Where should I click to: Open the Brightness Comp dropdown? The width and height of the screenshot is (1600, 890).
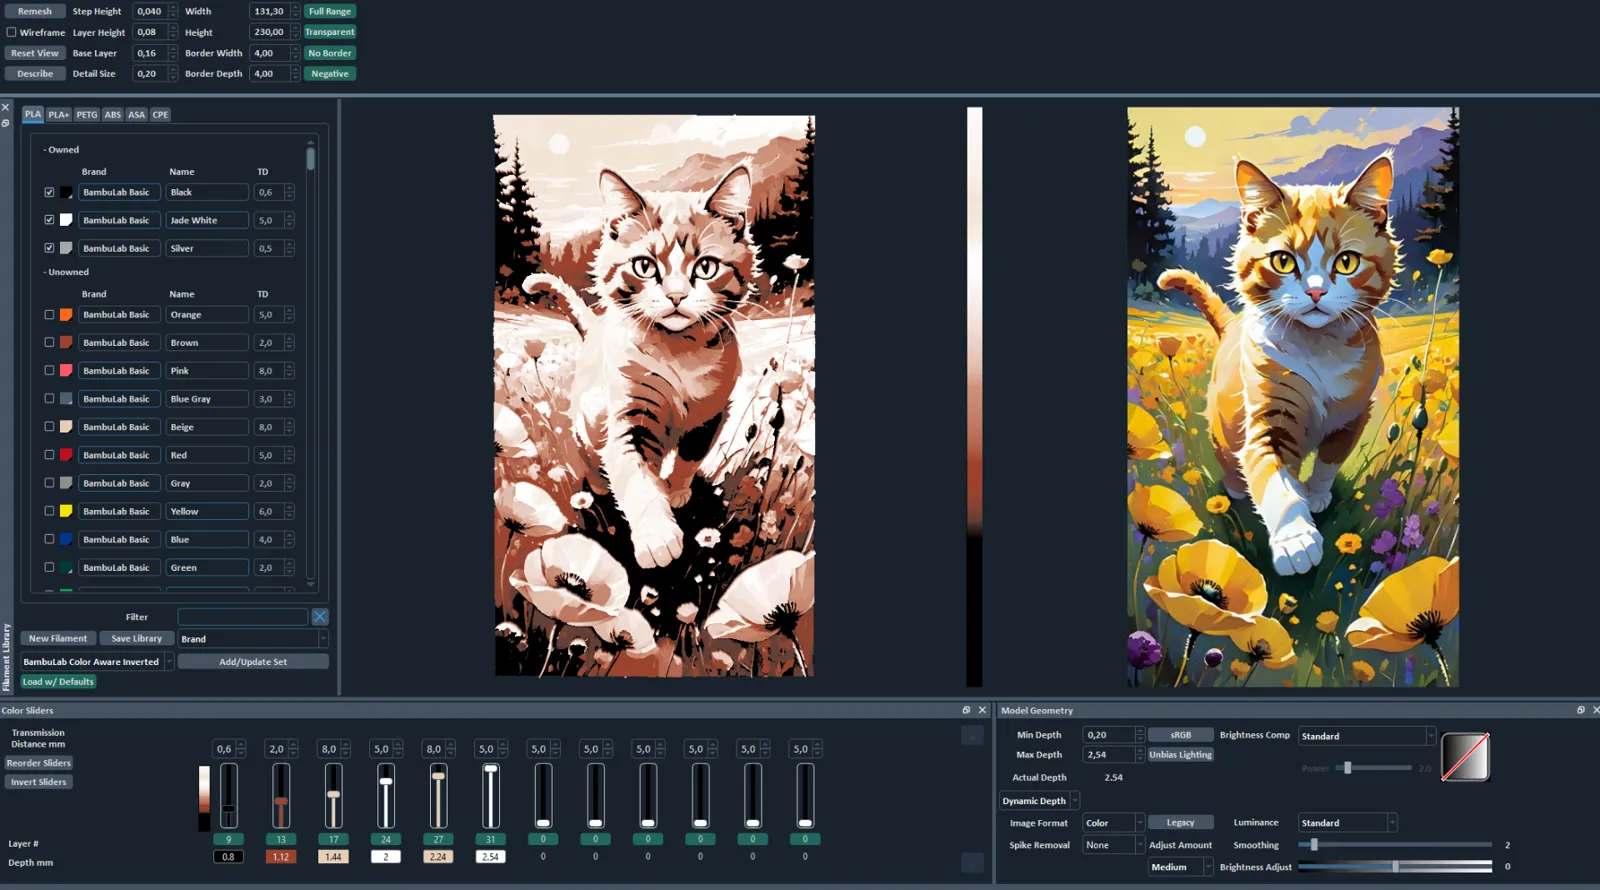(x=1366, y=736)
